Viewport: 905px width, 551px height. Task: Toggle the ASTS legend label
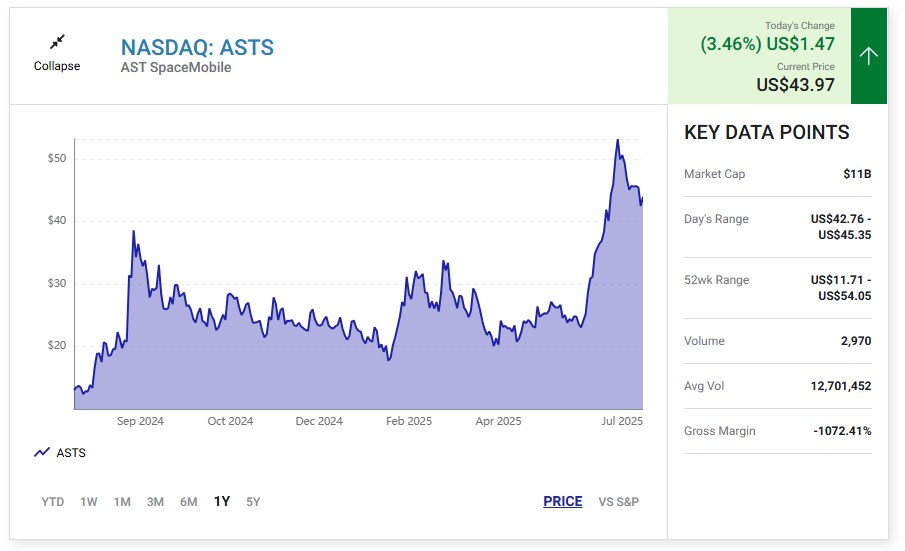coord(71,453)
